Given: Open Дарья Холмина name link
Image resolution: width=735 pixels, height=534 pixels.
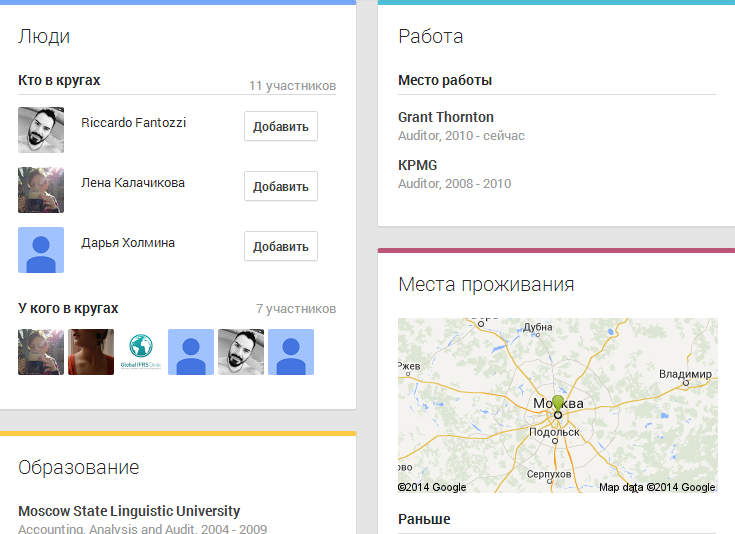Looking at the screenshot, I should click(x=128, y=243).
